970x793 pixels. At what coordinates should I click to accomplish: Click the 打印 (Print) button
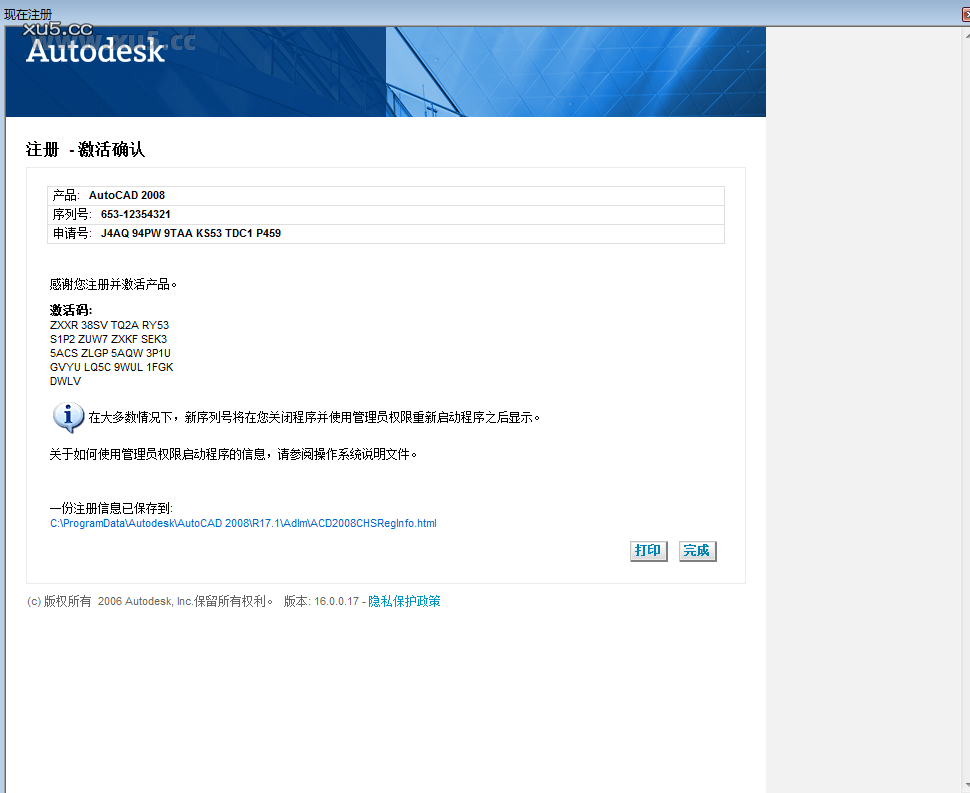648,550
